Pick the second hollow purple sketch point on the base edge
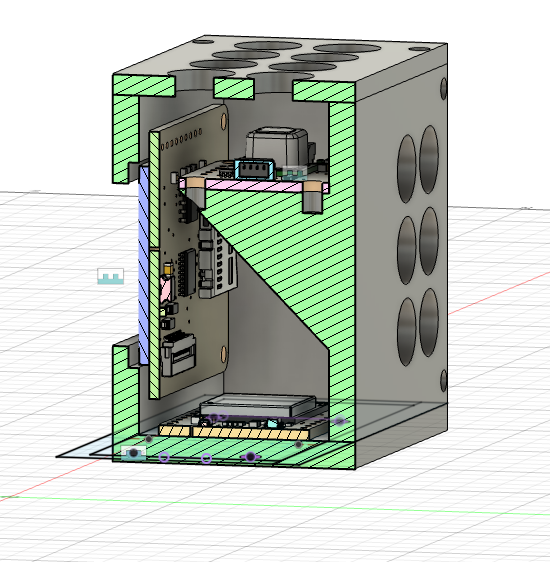Image resolution: width=550 pixels, height=562 pixels. tap(206, 458)
